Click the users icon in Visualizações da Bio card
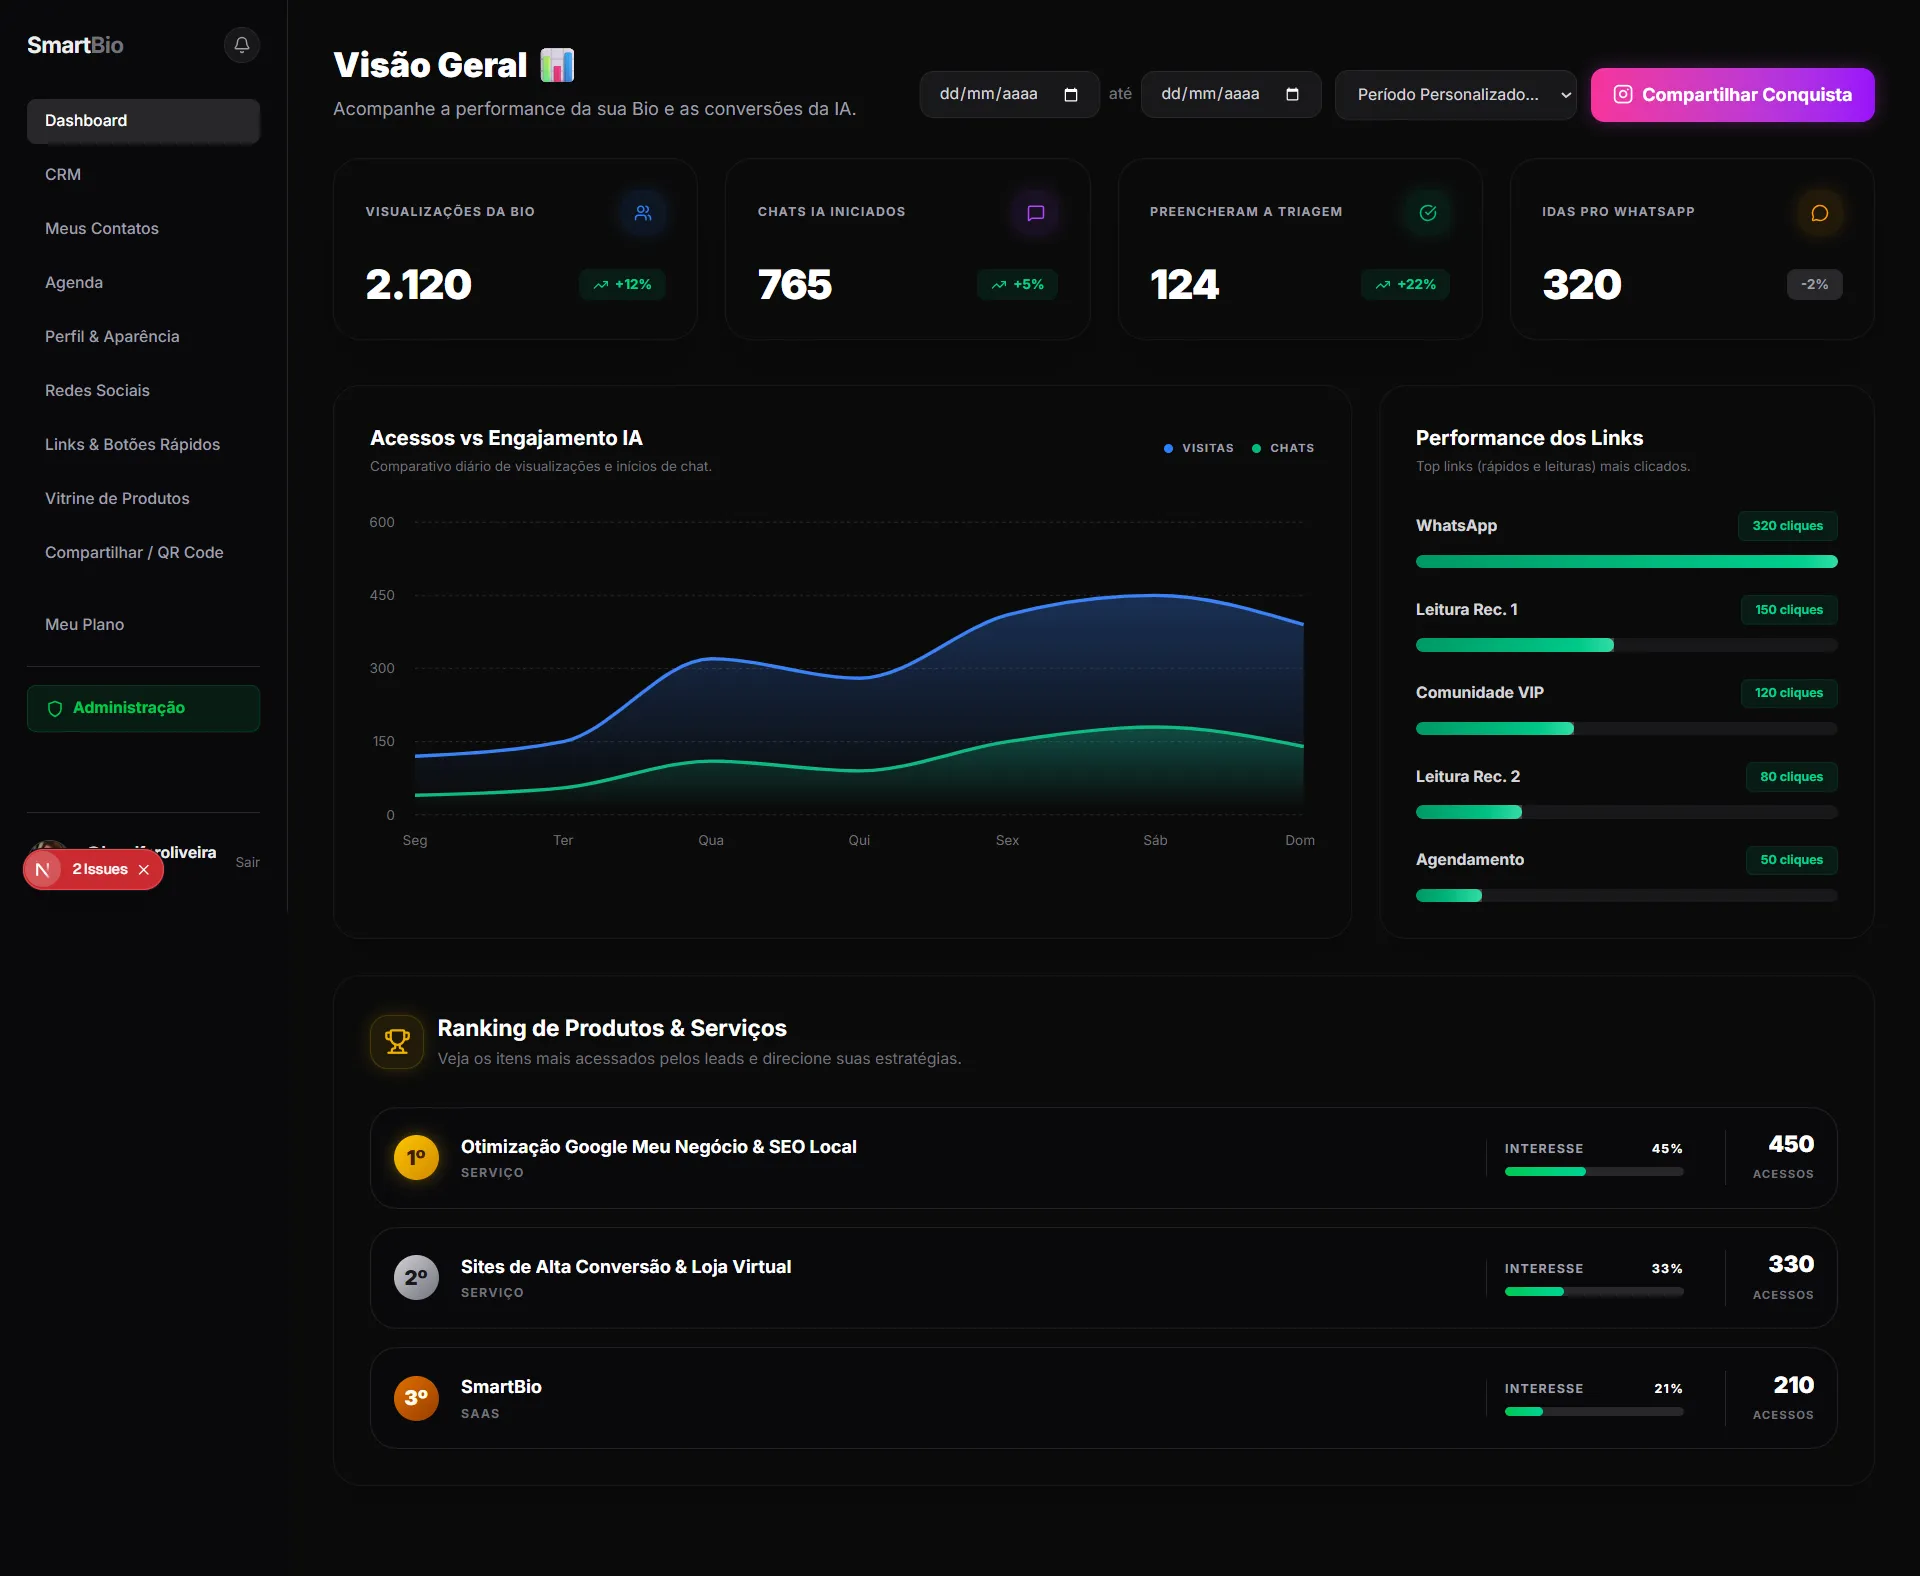 point(643,213)
